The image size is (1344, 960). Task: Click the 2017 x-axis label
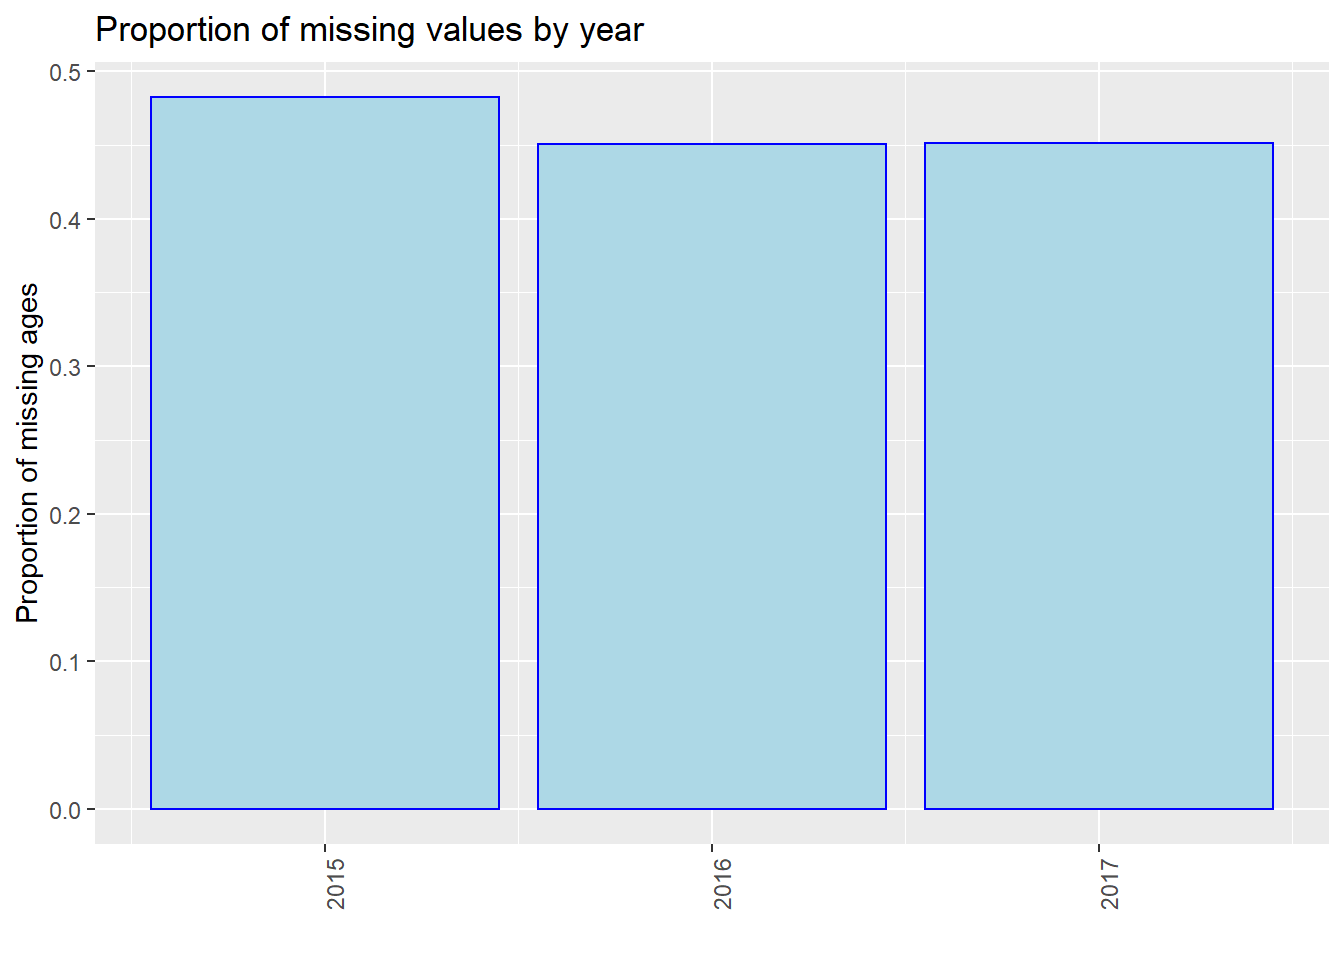1110,883
